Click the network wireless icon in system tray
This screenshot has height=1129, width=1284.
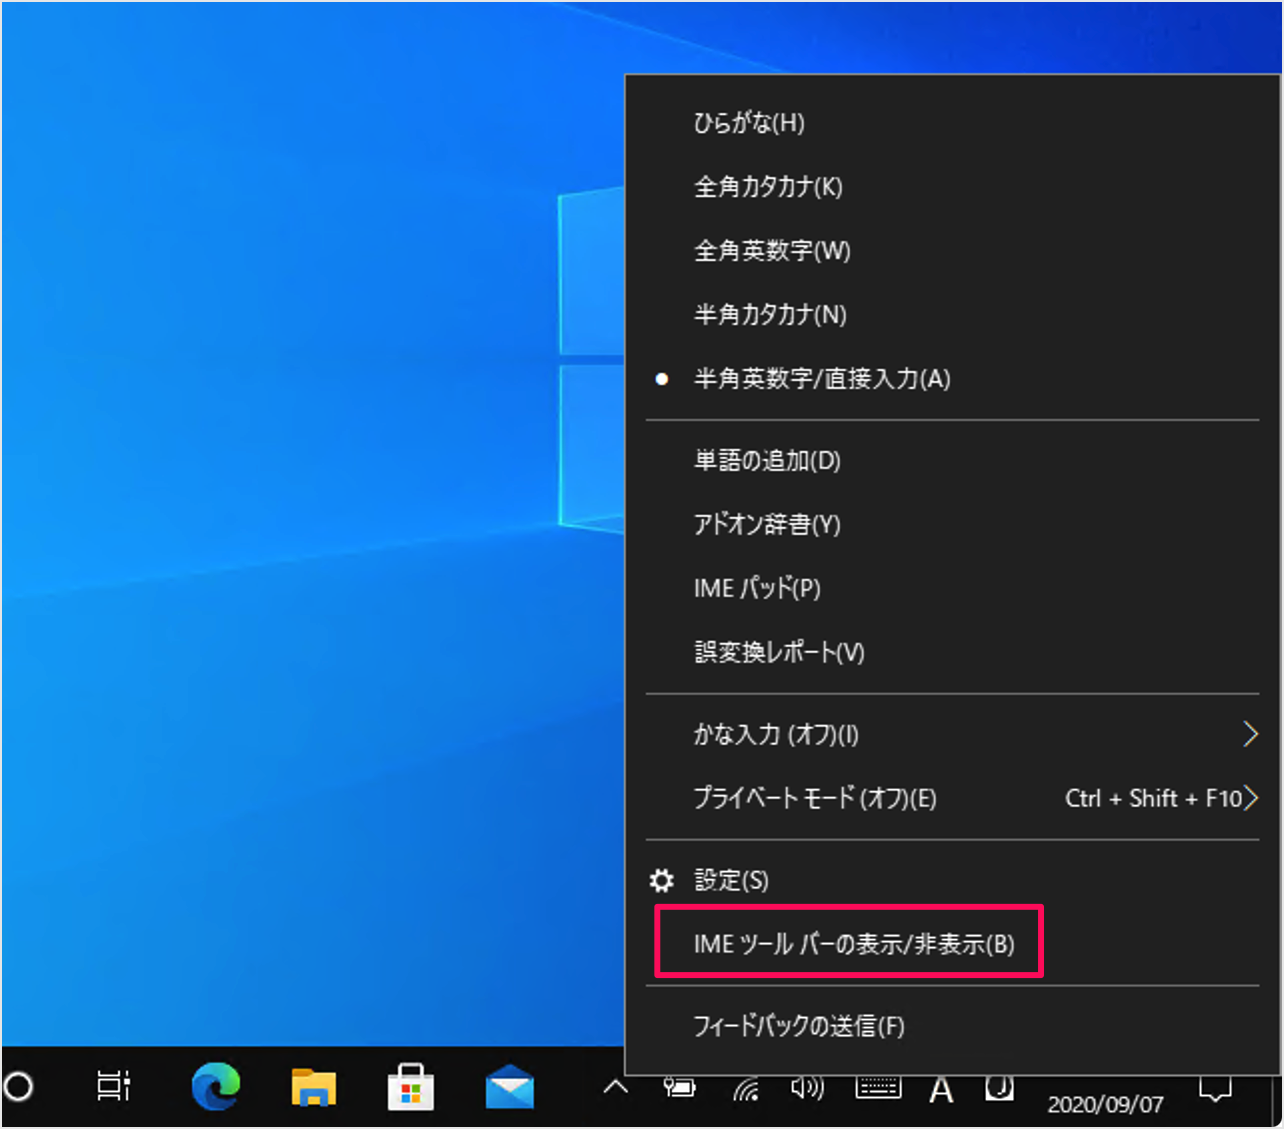[745, 1088]
